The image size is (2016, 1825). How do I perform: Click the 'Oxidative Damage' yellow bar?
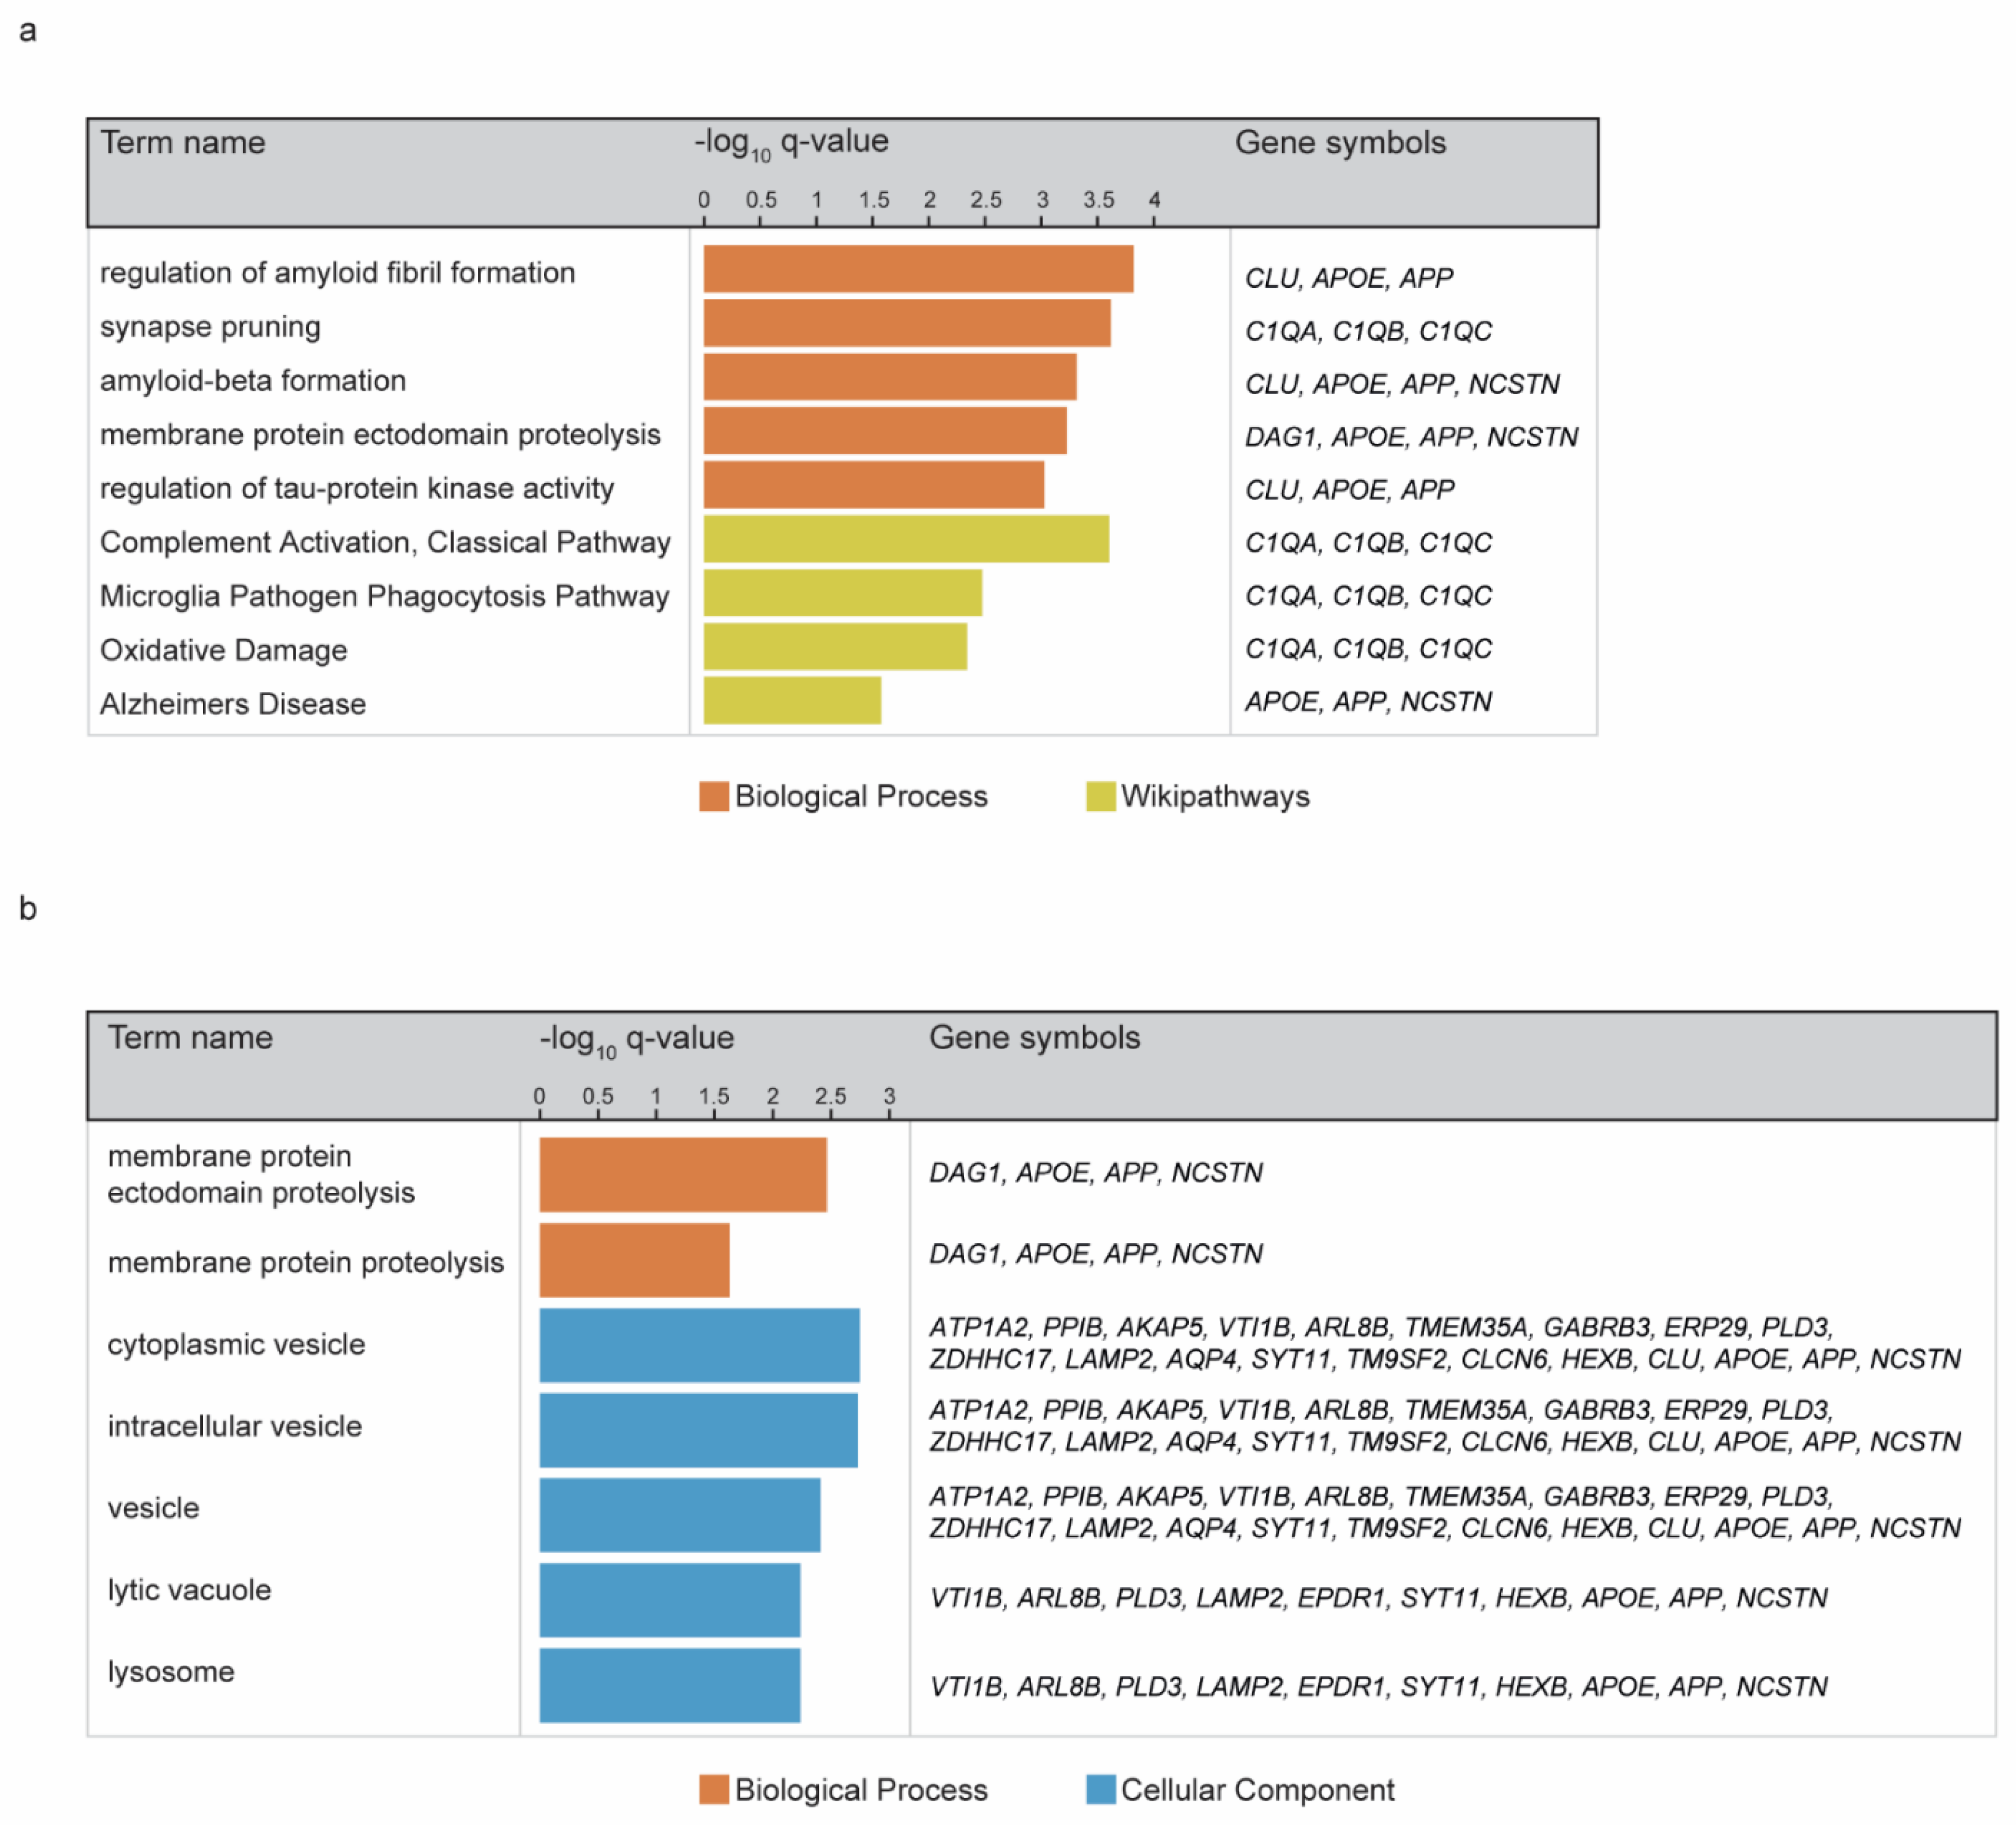(x=835, y=646)
